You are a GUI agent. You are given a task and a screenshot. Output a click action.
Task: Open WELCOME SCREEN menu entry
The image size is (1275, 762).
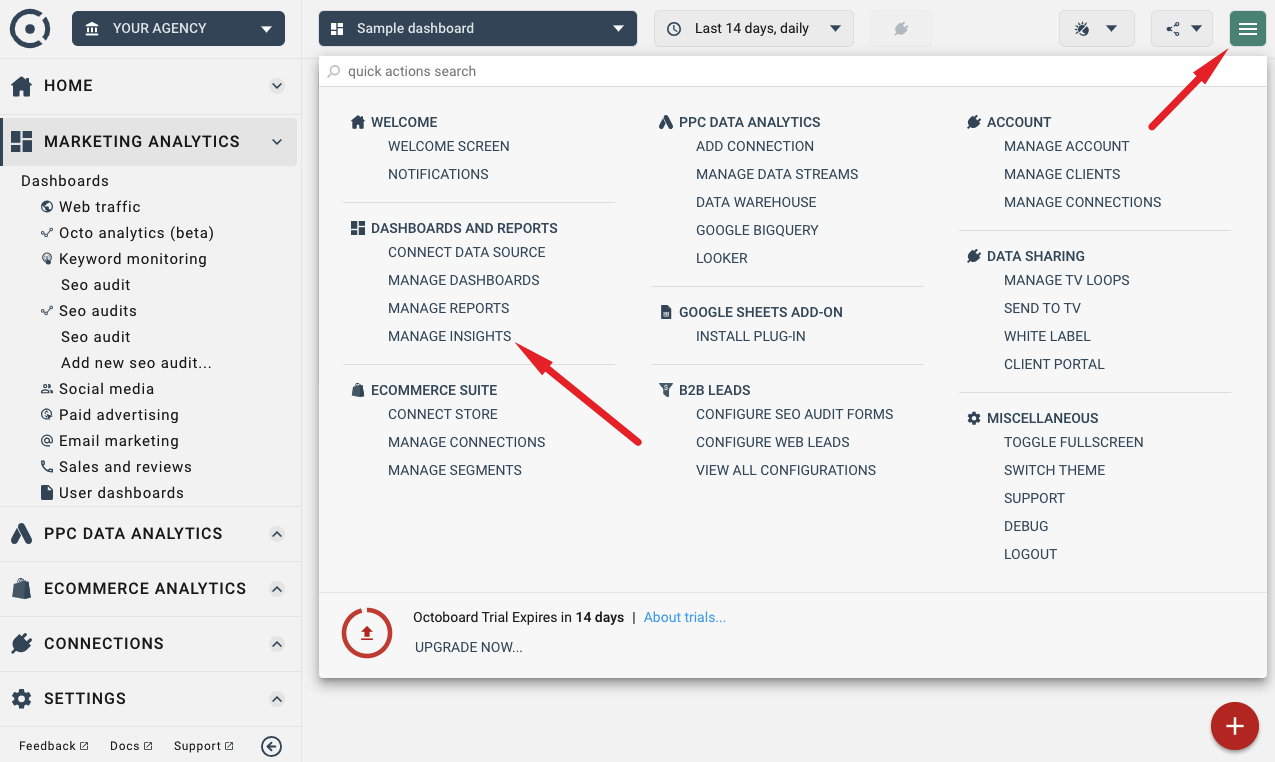tap(449, 146)
